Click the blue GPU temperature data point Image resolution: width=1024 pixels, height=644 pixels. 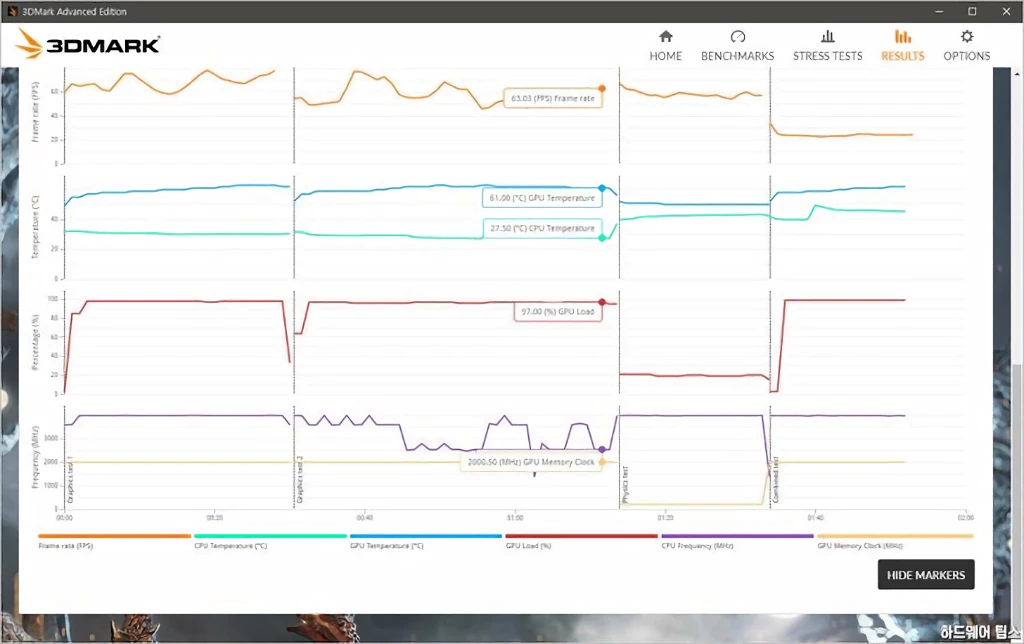(602, 188)
